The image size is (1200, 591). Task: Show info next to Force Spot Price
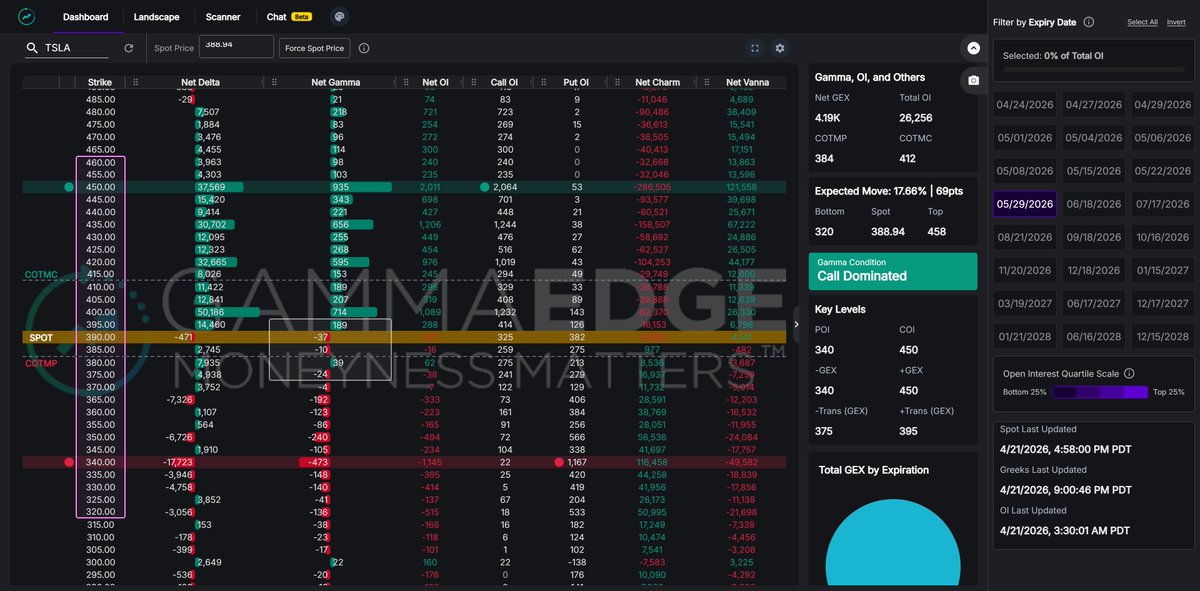(x=363, y=48)
